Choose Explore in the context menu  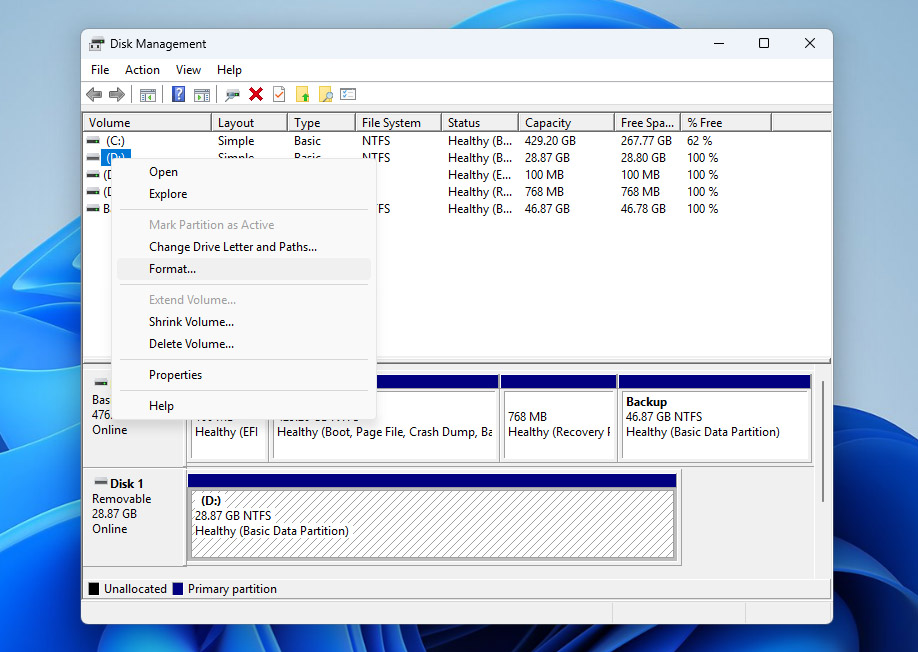click(x=244, y=194)
